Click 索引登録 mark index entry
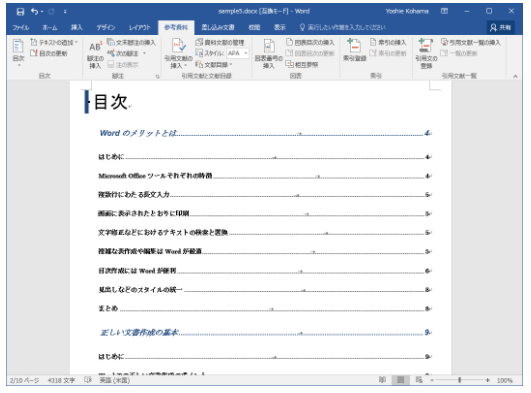The image size is (531, 393). click(x=355, y=51)
